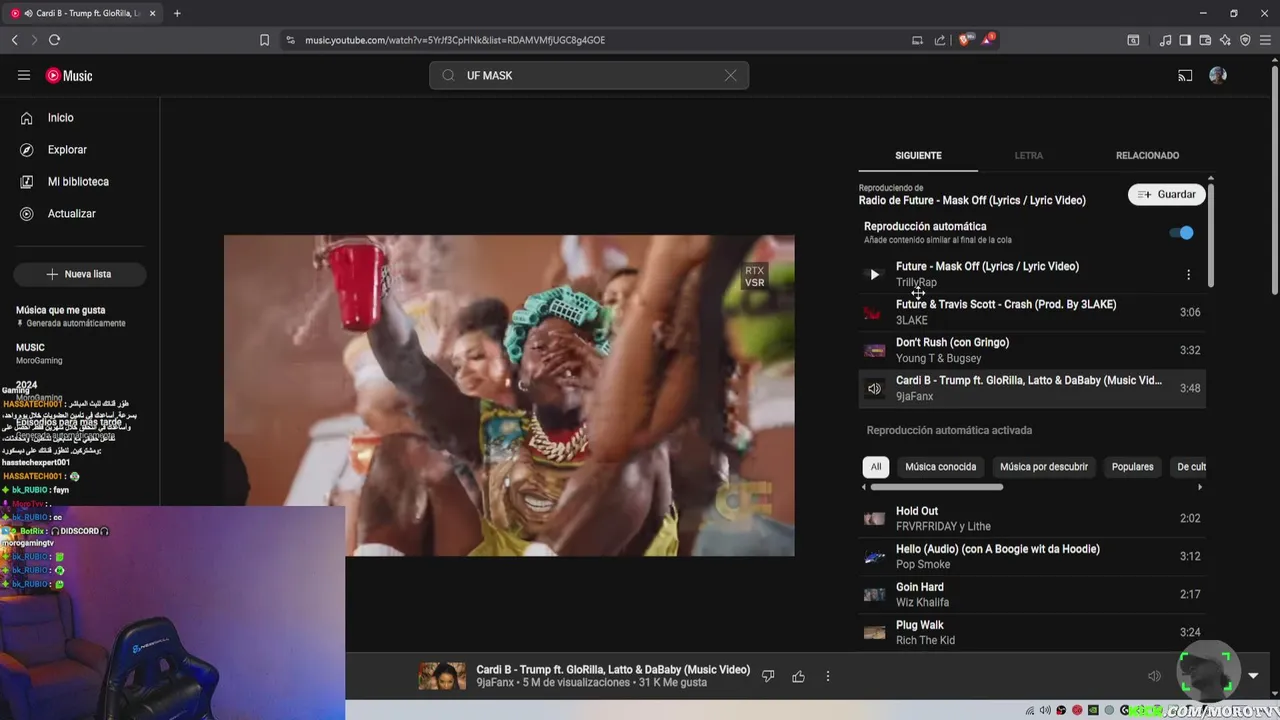Select the Cardi B - Trump browser tab

point(83,13)
